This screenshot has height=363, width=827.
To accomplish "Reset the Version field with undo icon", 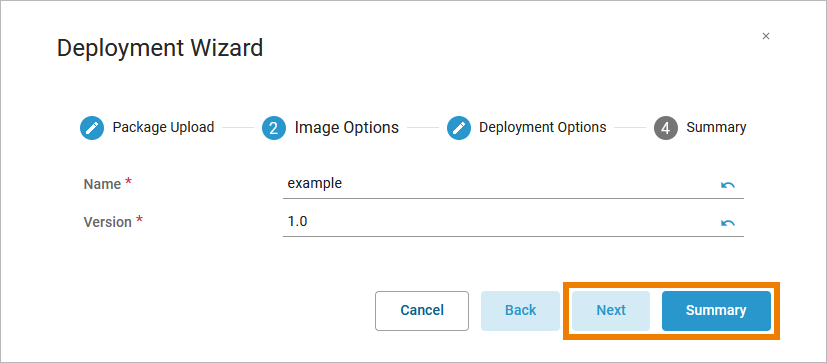I will pos(728,223).
